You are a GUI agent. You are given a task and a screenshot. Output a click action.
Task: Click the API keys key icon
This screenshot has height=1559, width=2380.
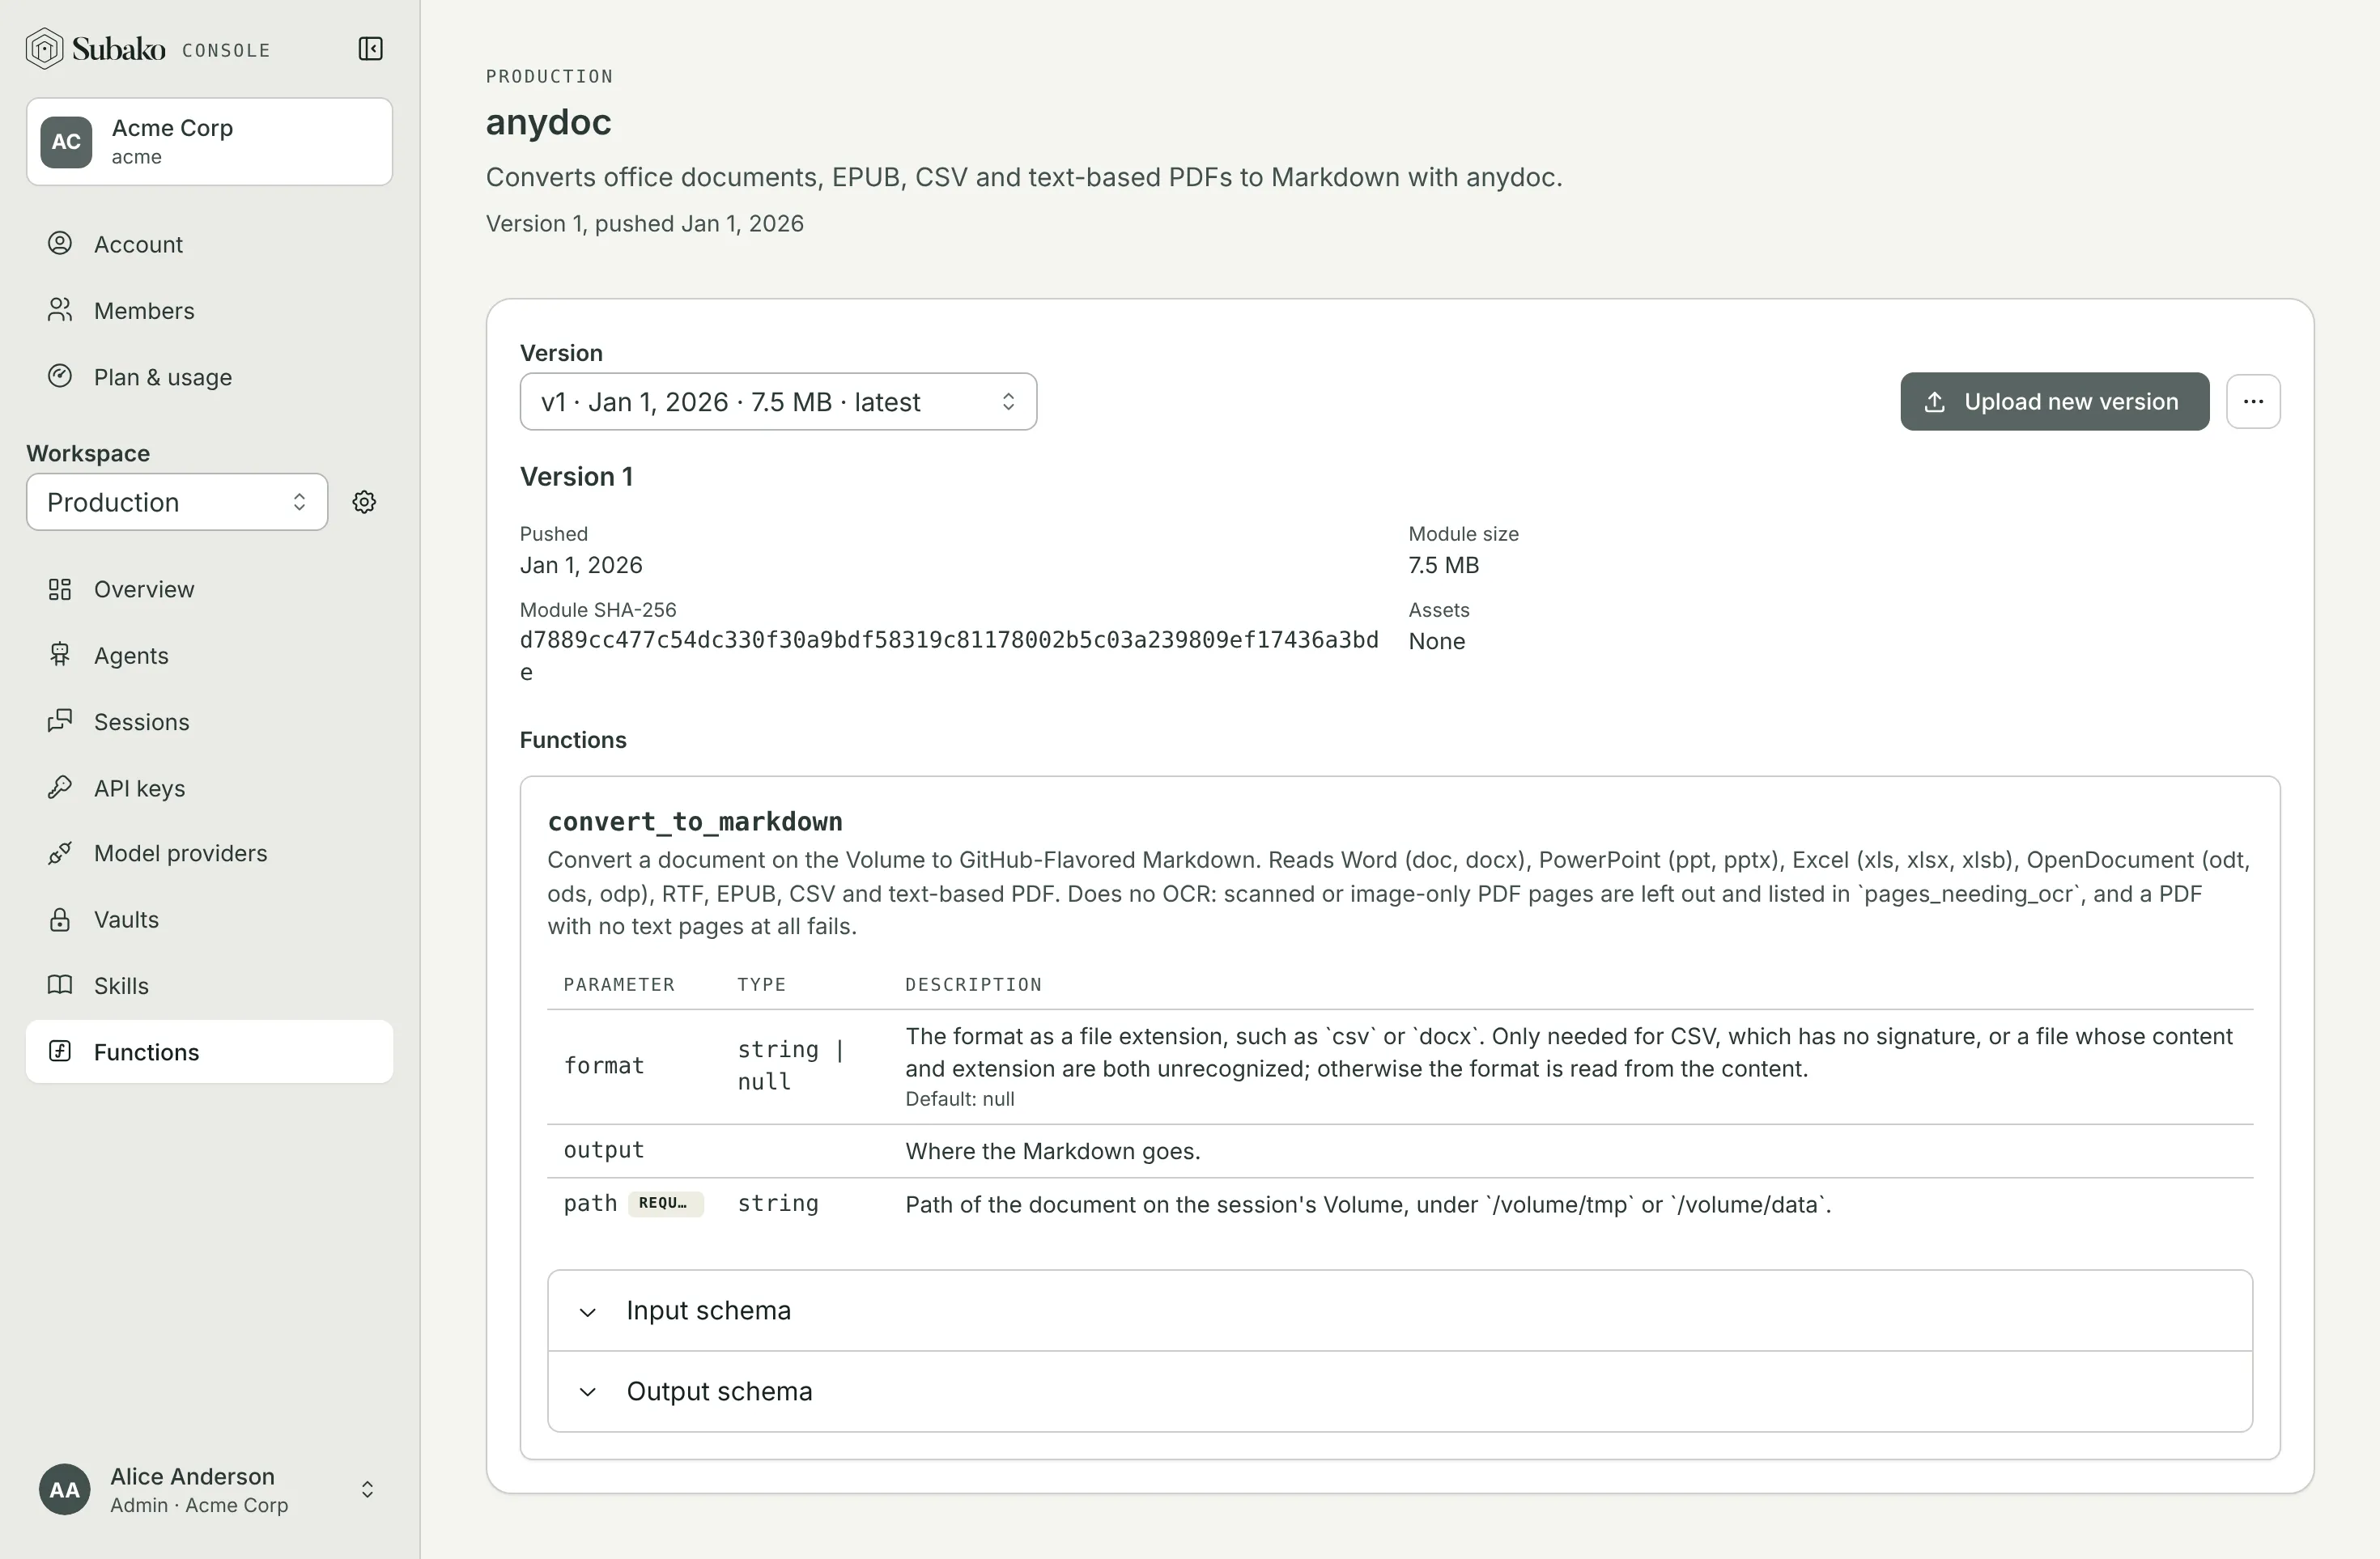pos(60,787)
